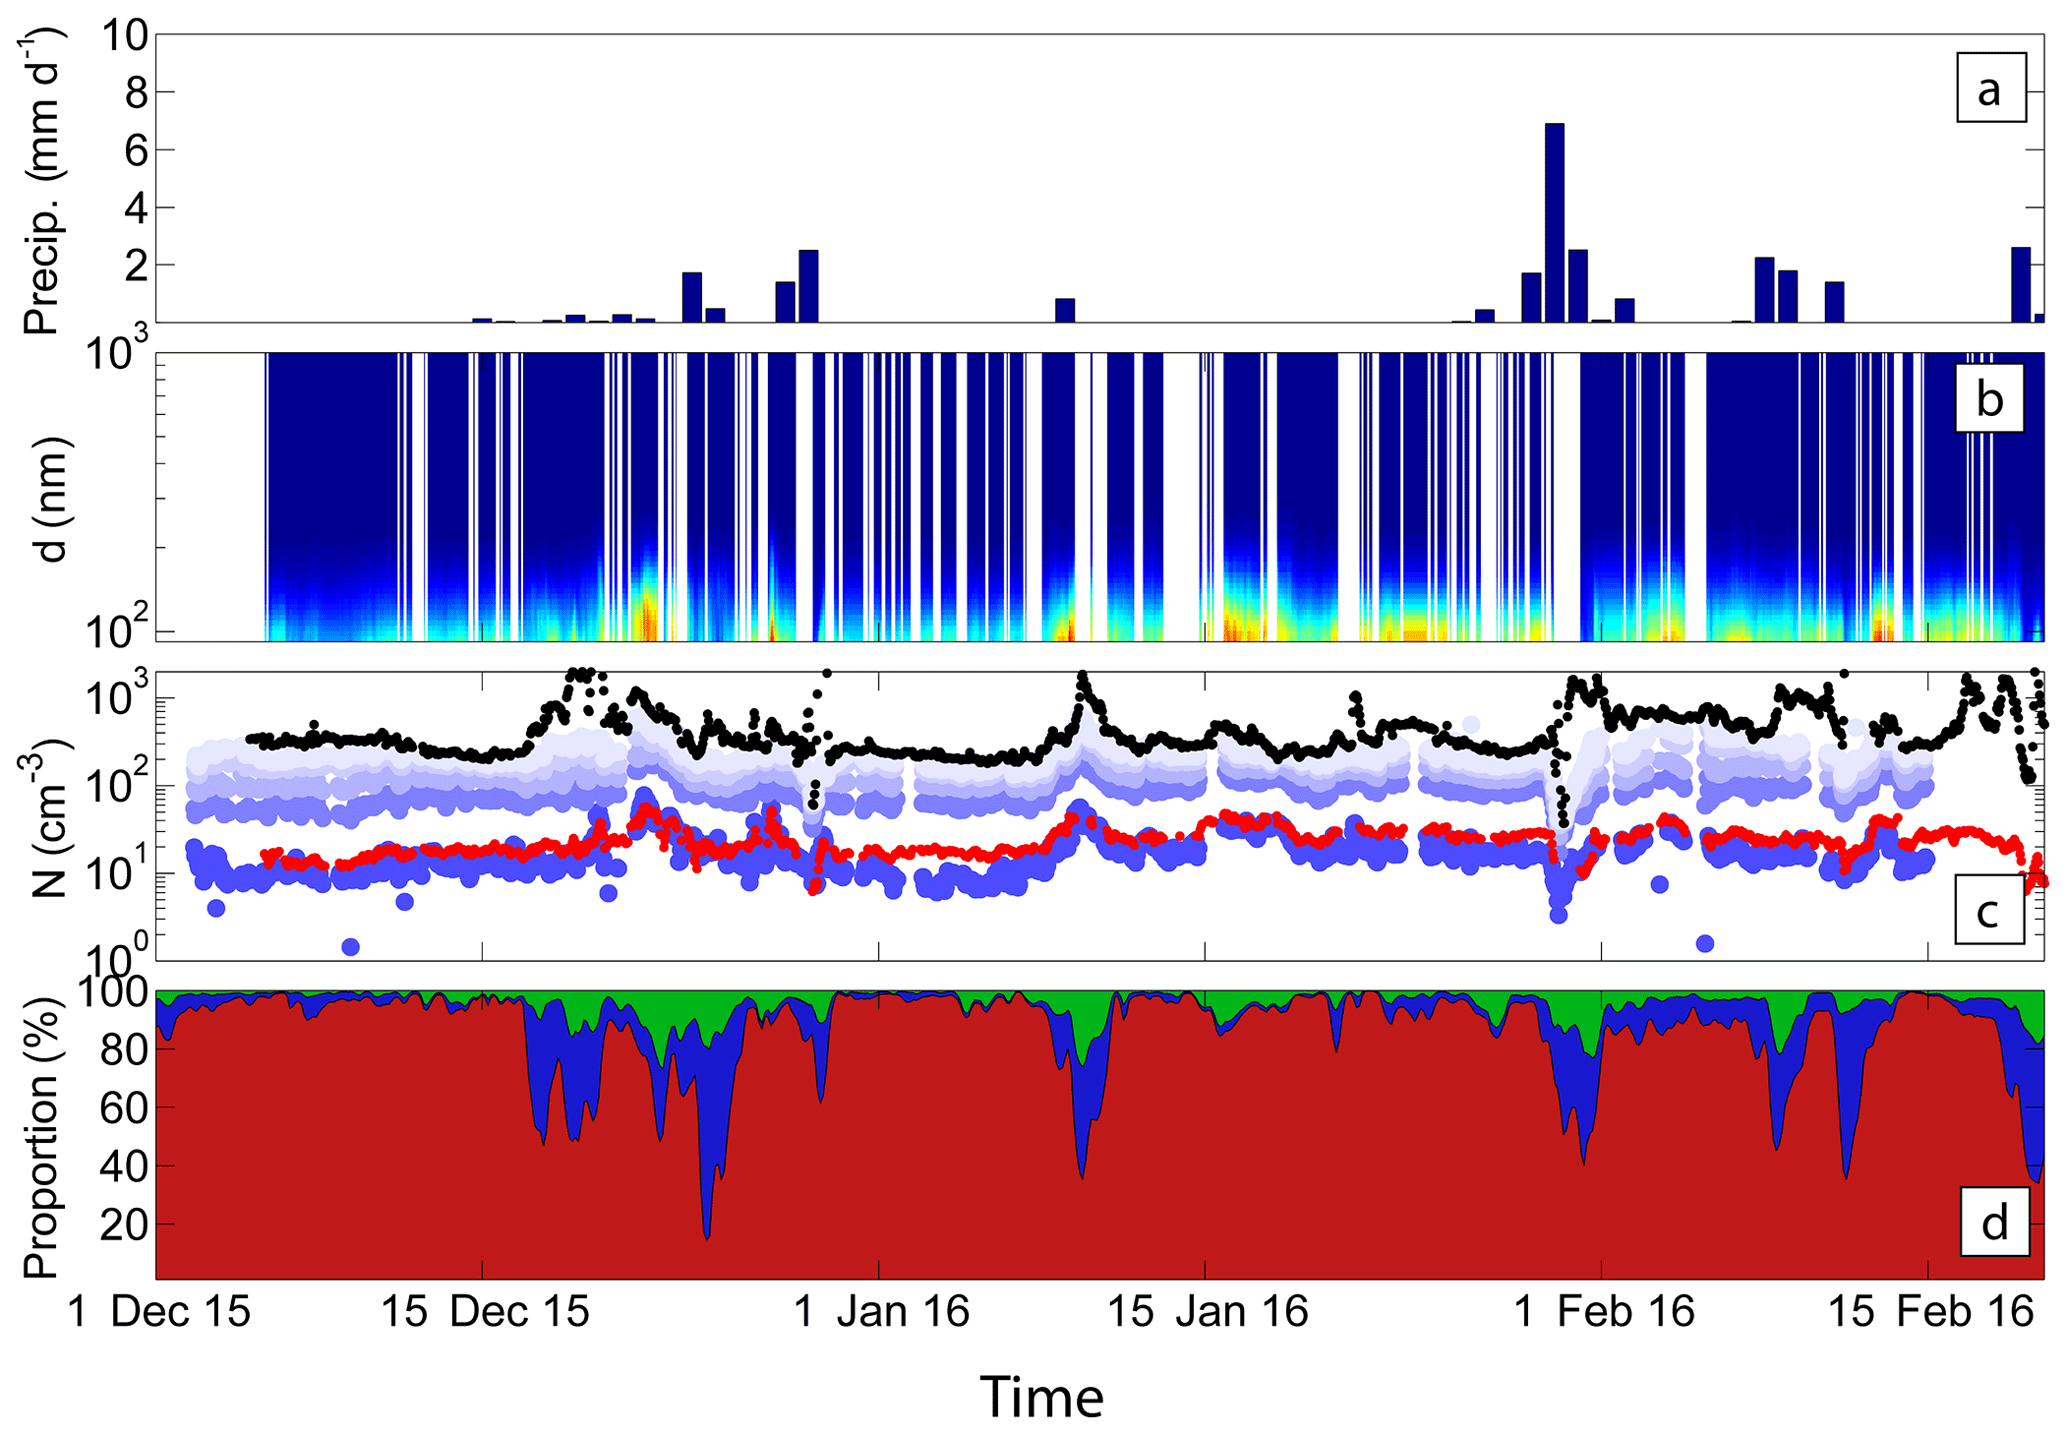The image size is (2067, 1435).
Task: Click the panel label 'b' box
Action: pos(1989,399)
